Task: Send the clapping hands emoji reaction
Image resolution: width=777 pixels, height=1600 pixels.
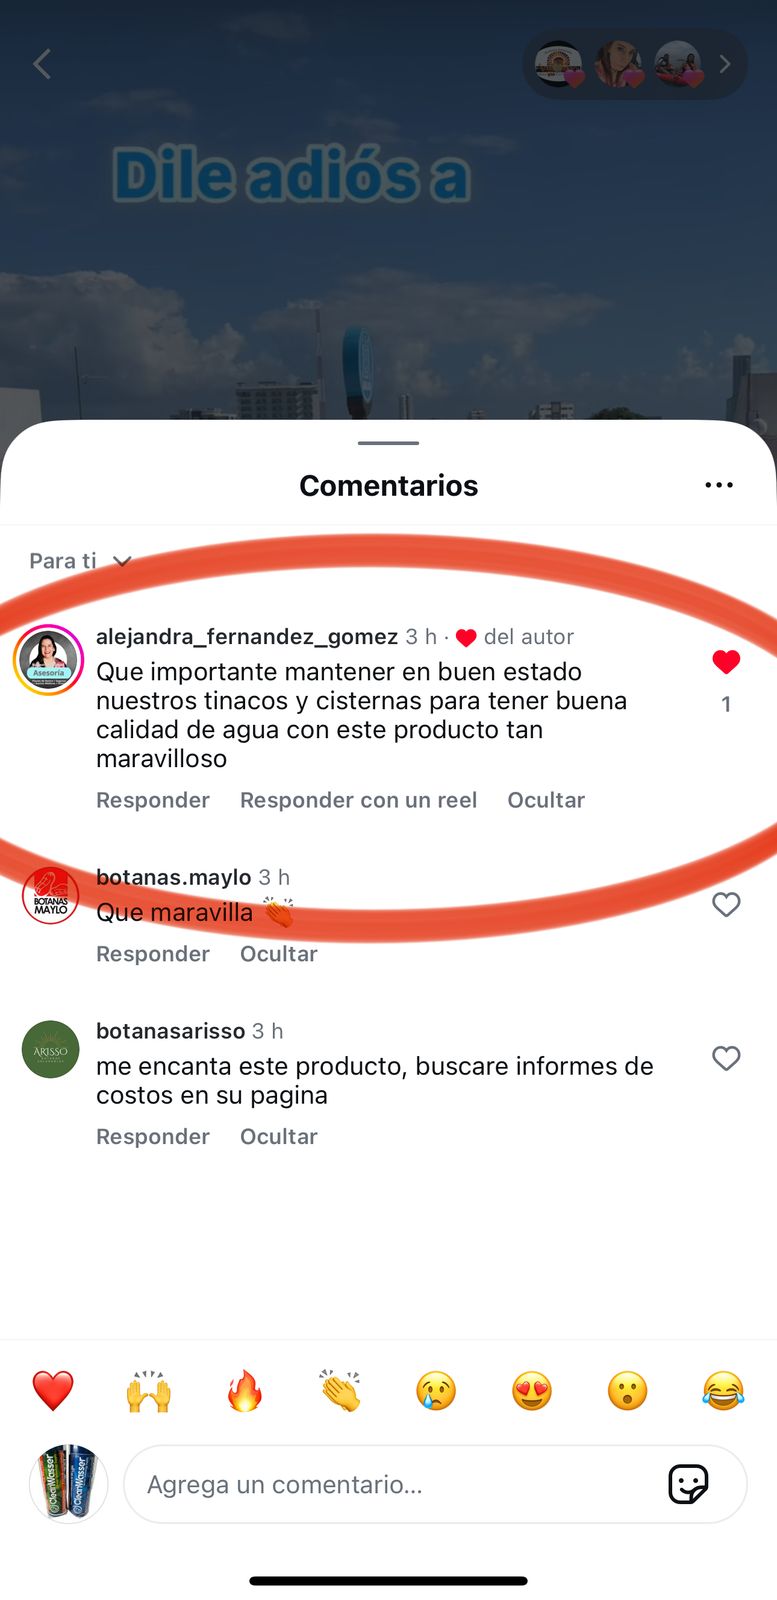Action: [340, 1390]
